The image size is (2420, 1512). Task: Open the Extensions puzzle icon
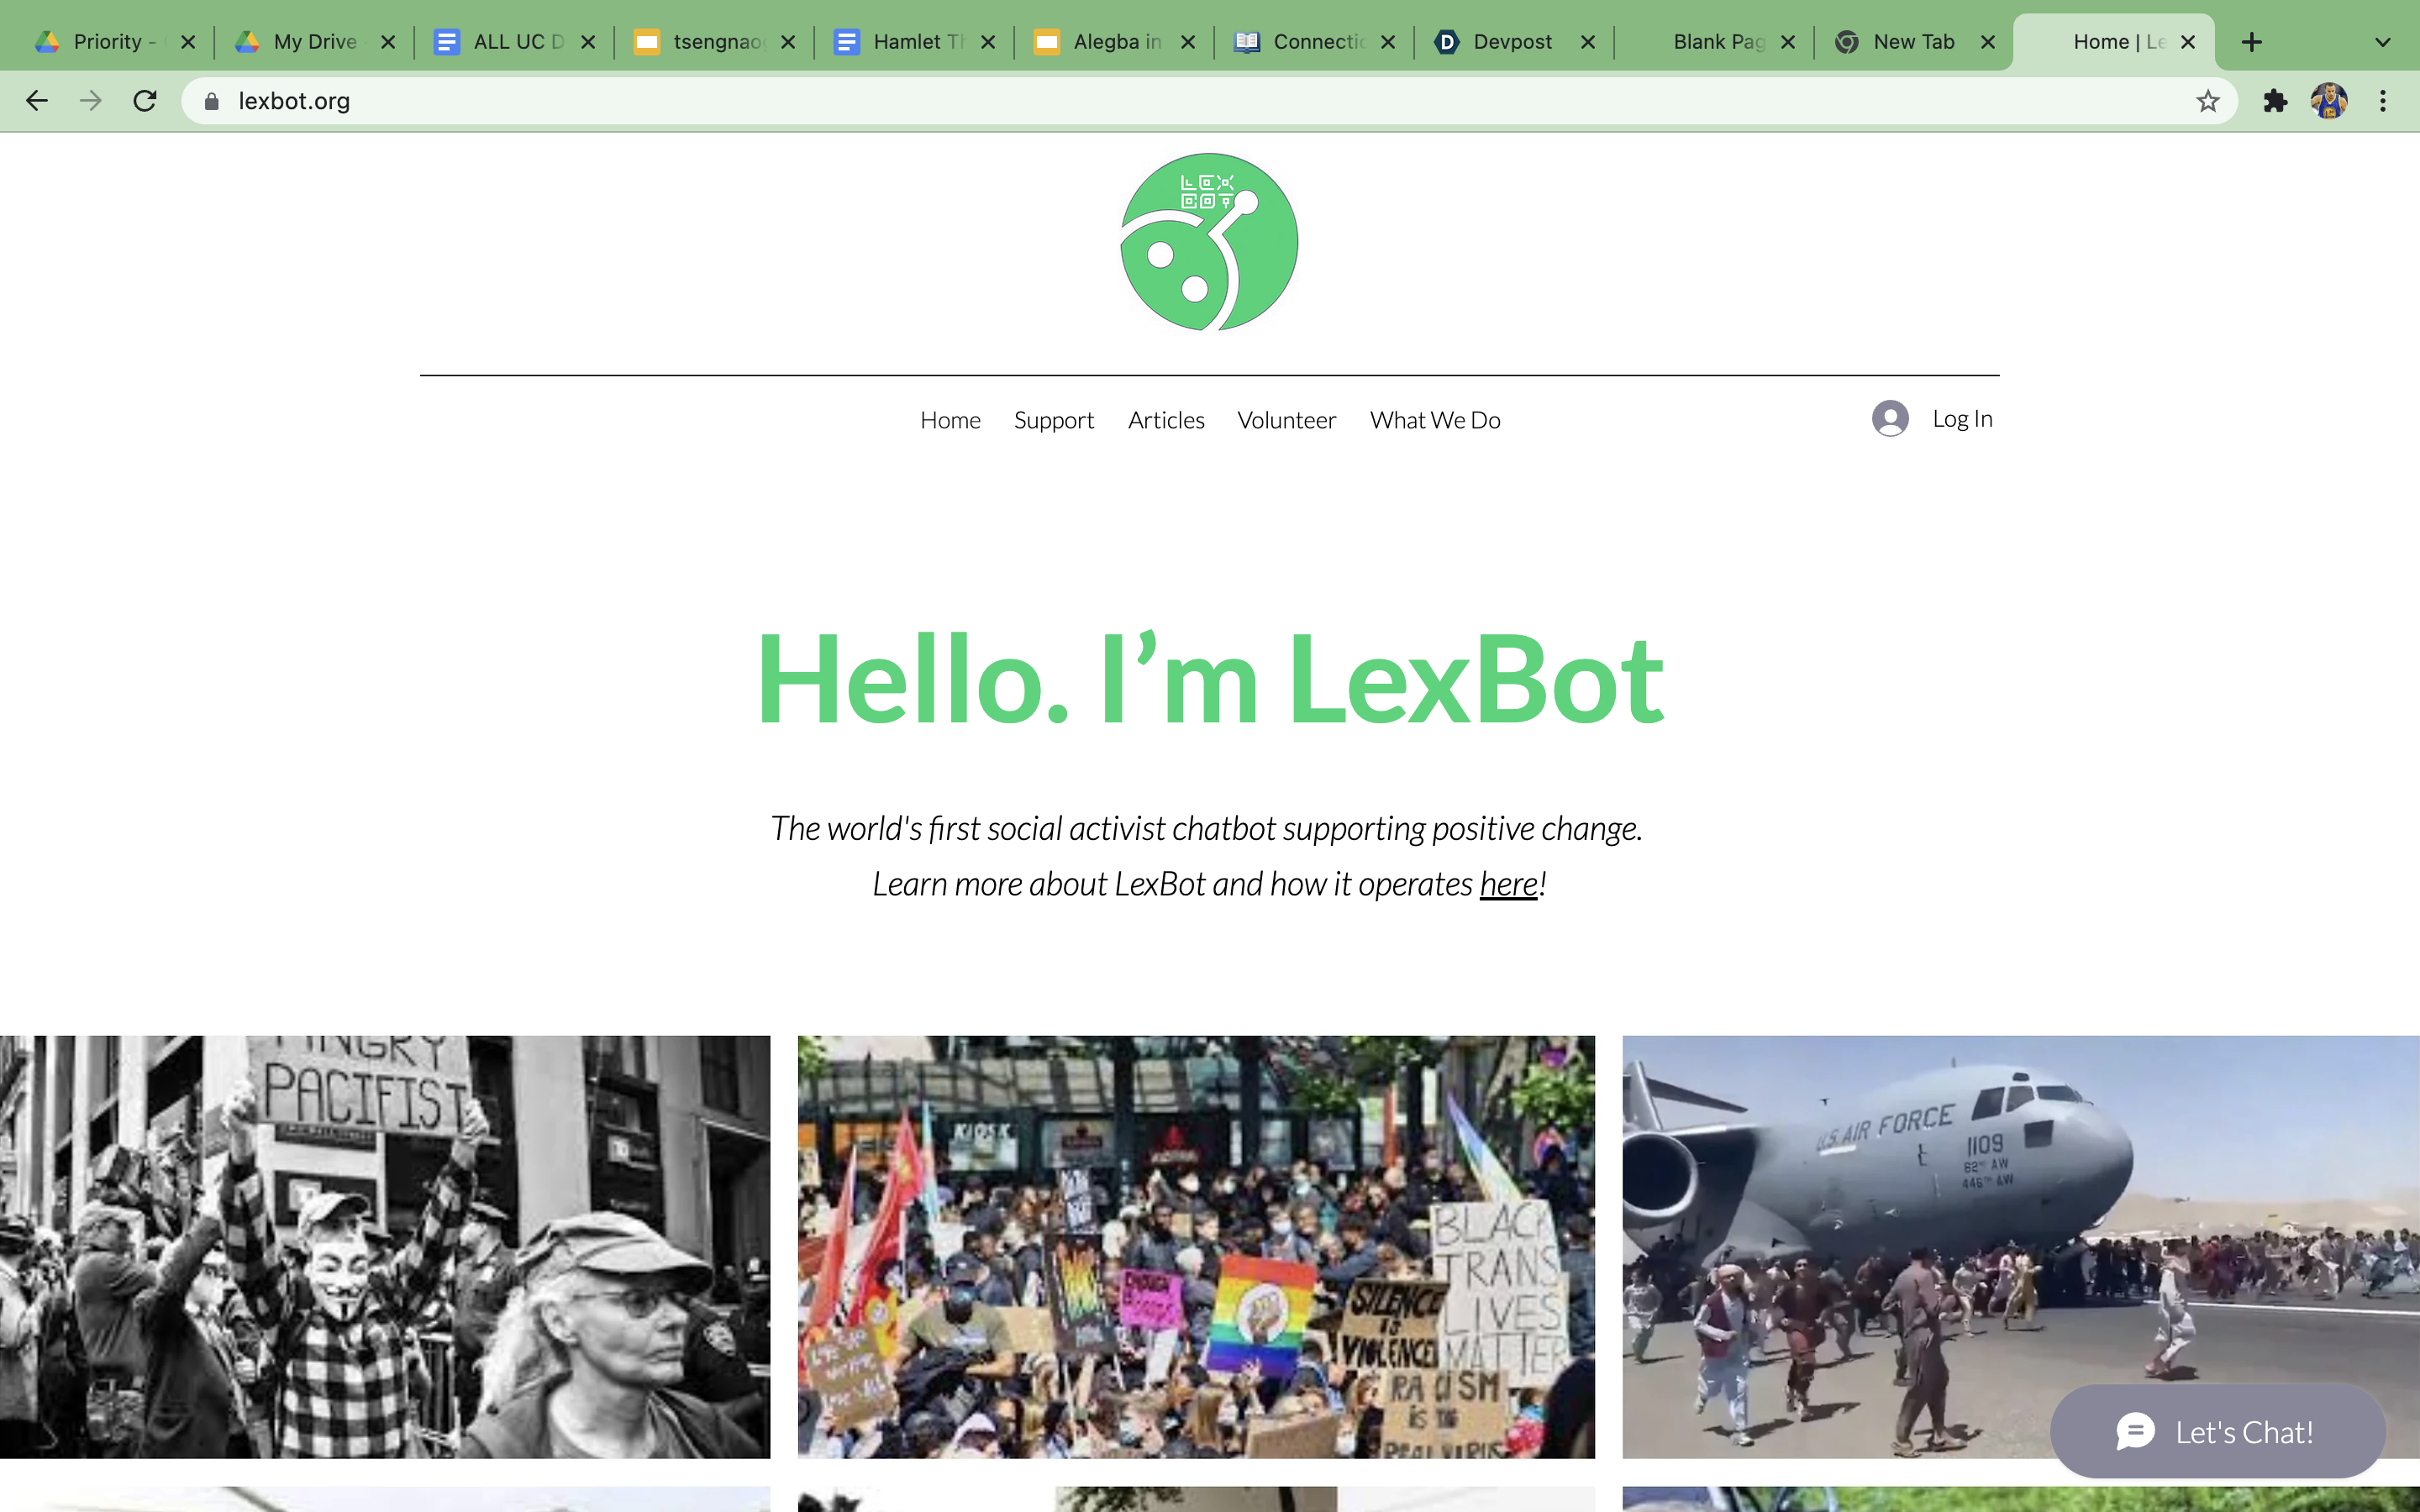(2275, 101)
